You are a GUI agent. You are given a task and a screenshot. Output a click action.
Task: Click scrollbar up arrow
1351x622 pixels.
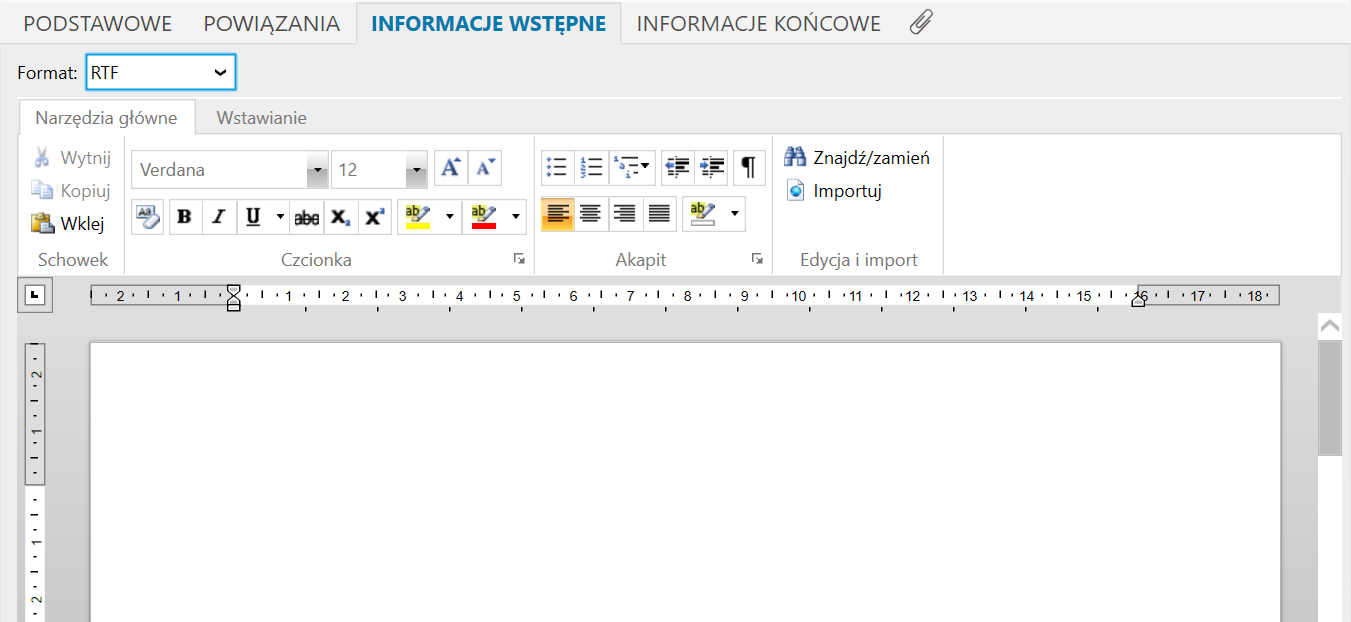1330,326
